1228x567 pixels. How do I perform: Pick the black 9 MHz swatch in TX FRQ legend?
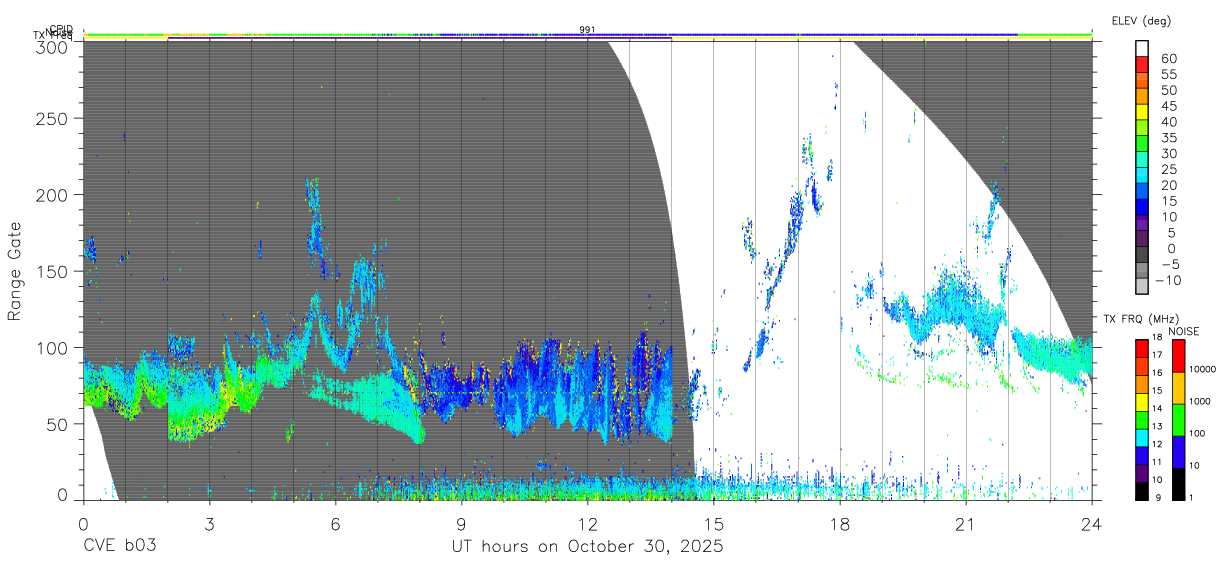point(1142,491)
